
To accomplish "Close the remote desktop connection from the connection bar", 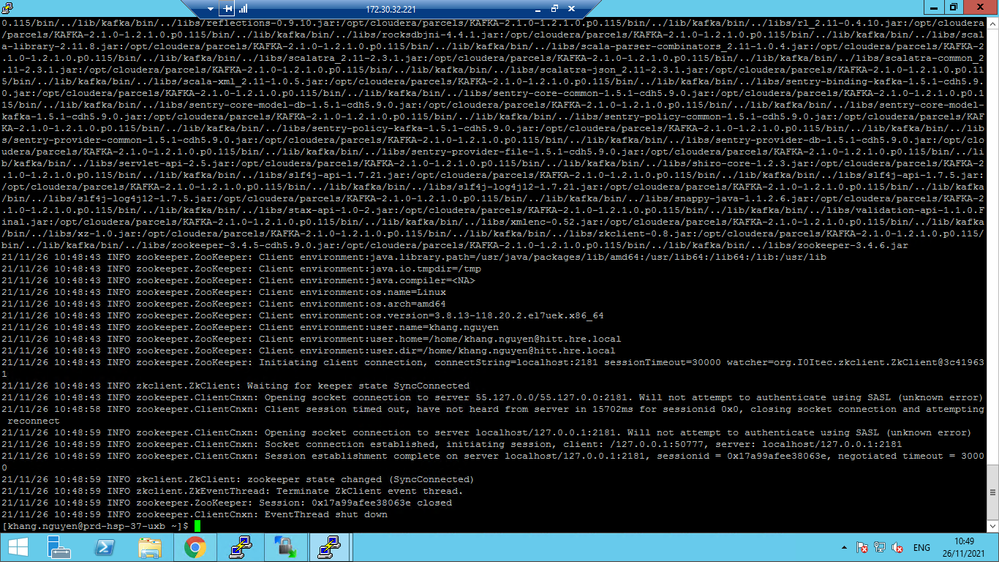I will tap(571, 9).
